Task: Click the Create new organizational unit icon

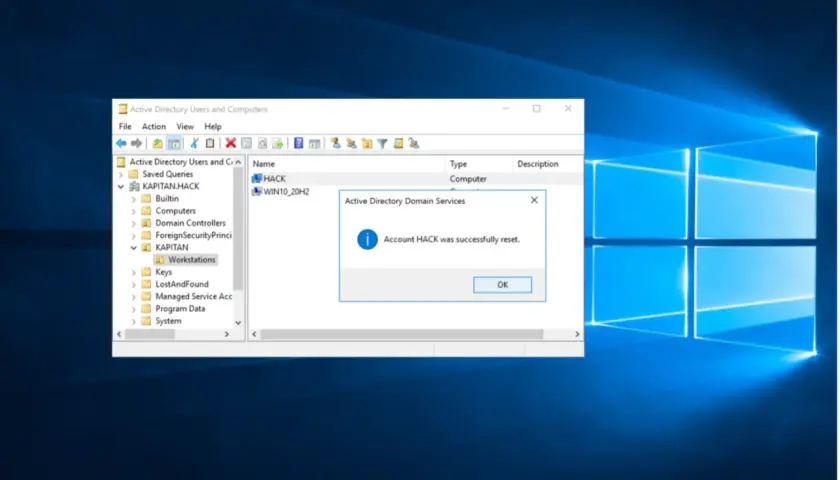Action: (x=367, y=143)
